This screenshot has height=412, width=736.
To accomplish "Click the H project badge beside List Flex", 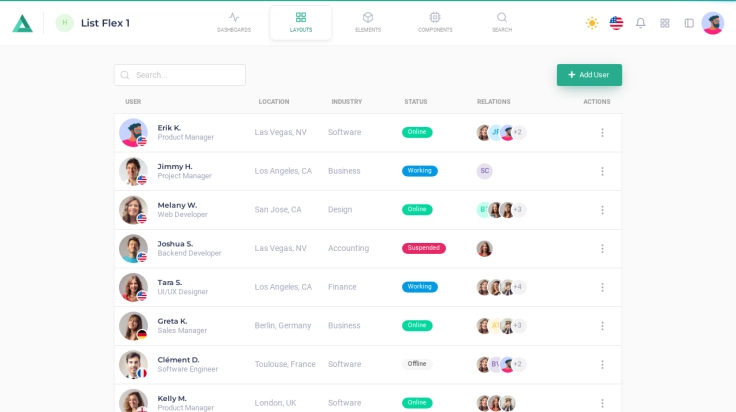I will click(65, 23).
